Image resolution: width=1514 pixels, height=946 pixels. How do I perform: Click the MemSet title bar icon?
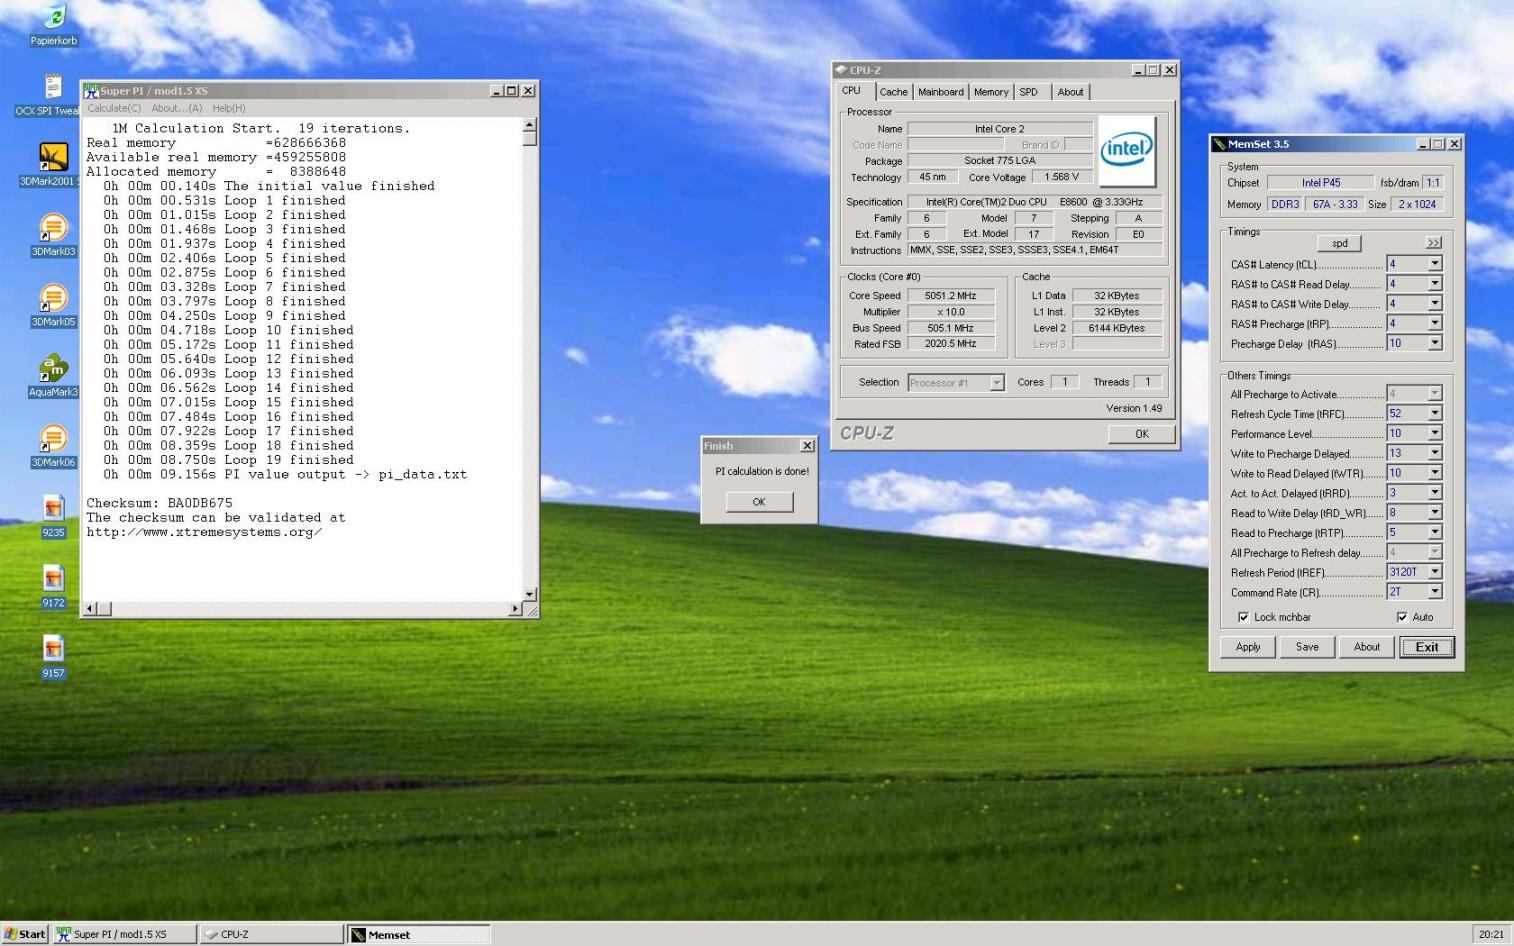[1220, 144]
